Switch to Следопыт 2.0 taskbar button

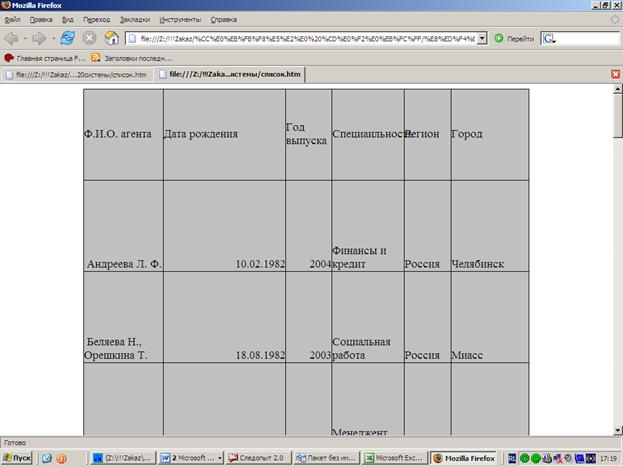pos(259,458)
